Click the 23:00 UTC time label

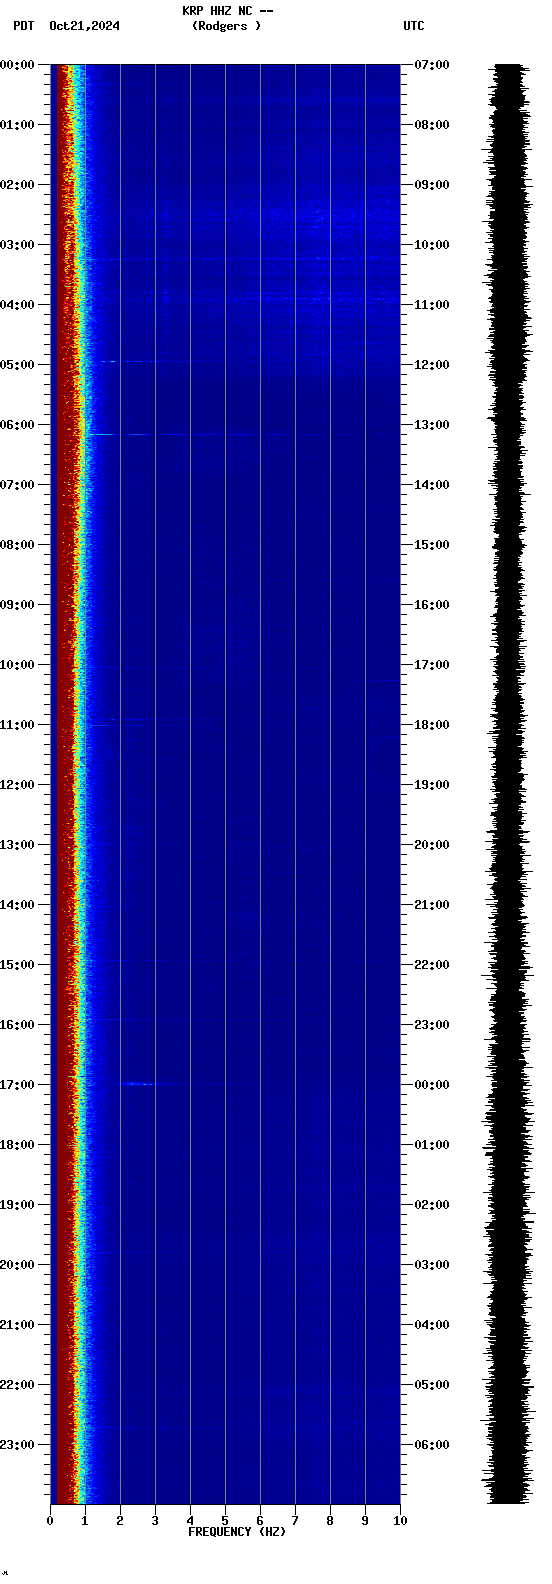pyautogui.click(x=432, y=1025)
